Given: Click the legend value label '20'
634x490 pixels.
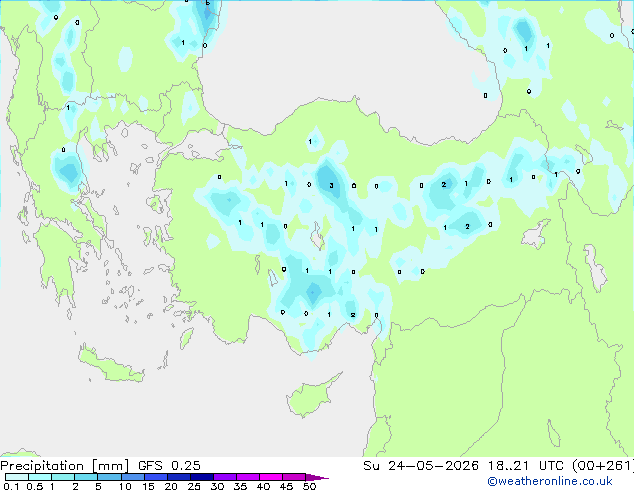Looking at the screenshot, I should point(171,486).
